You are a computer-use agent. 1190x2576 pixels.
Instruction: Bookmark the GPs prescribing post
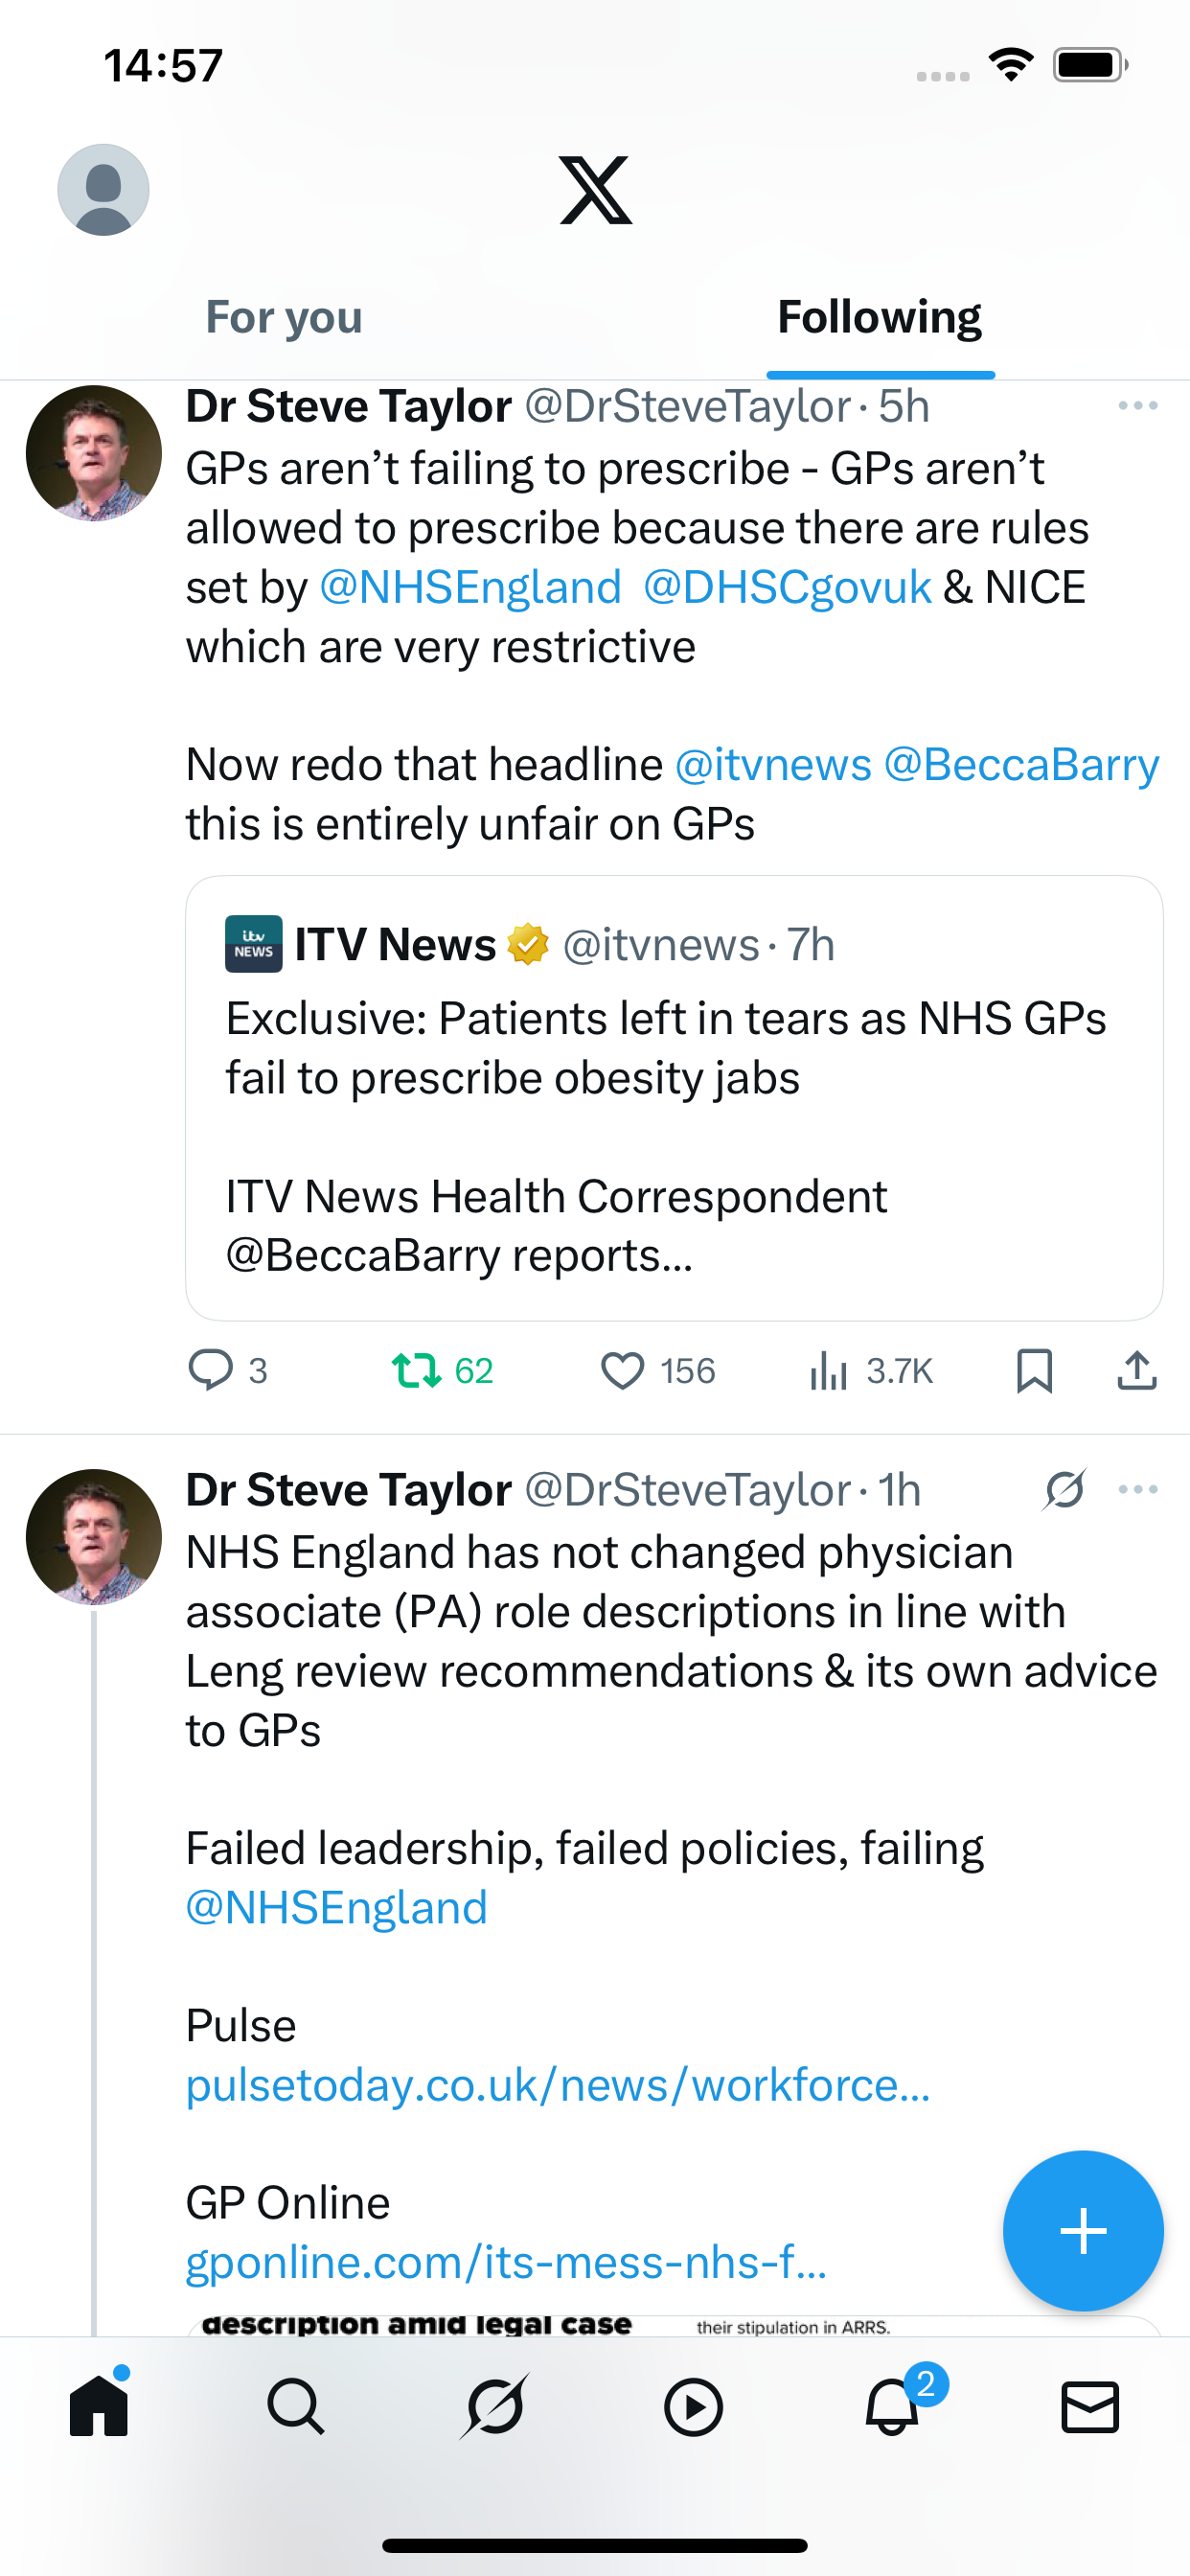click(x=1034, y=1370)
